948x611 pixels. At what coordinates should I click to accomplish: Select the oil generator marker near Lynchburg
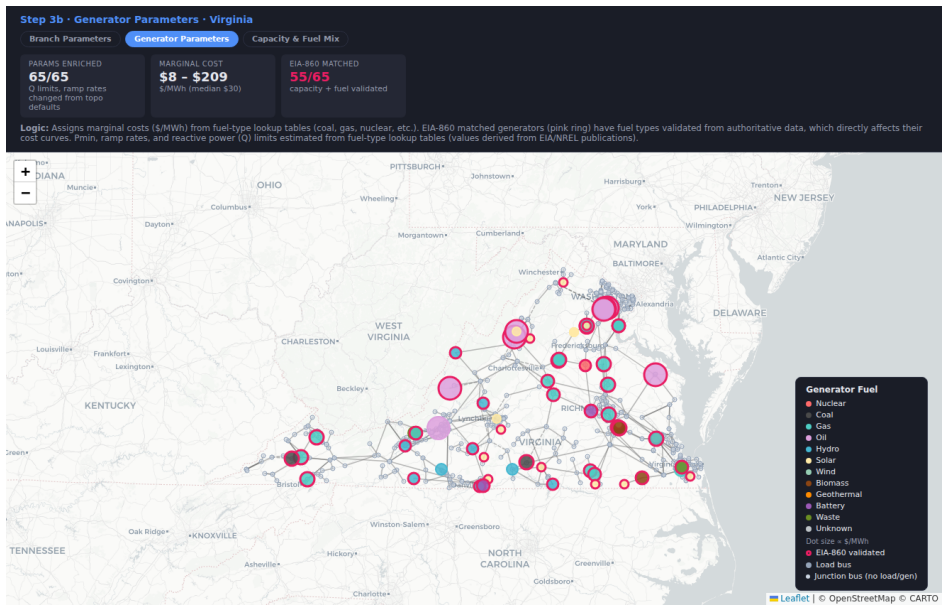pos(438,428)
